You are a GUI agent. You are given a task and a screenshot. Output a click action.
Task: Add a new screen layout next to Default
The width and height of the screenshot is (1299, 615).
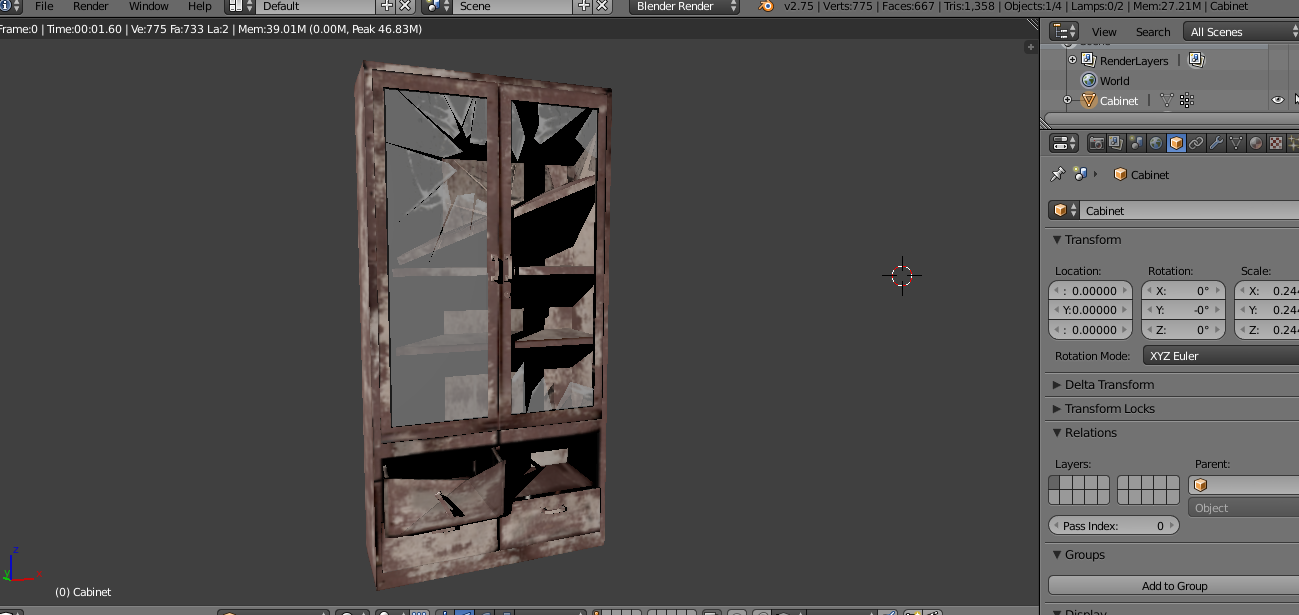[386, 6]
